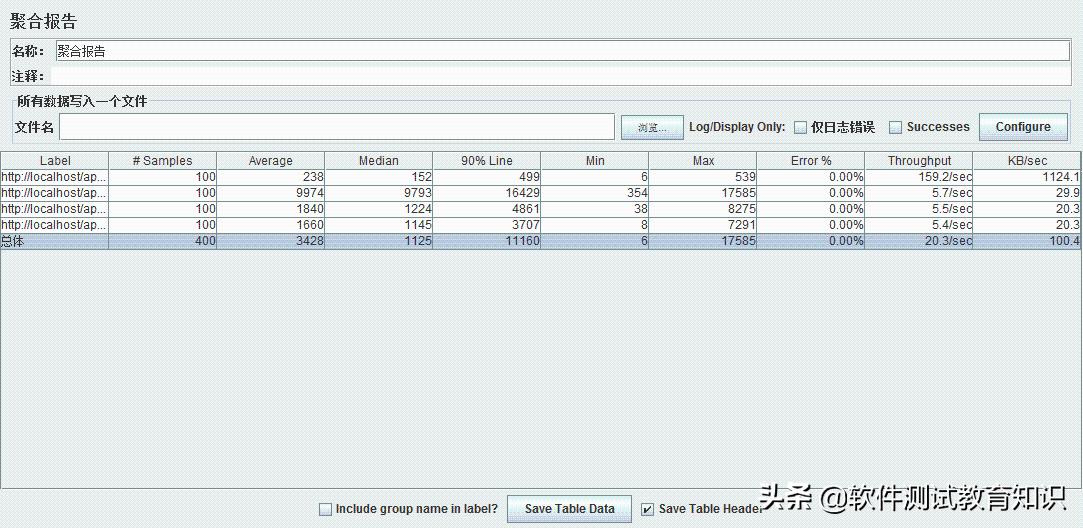Uncheck the Save Table Header checkbox
The image size is (1083, 528).
648,509
